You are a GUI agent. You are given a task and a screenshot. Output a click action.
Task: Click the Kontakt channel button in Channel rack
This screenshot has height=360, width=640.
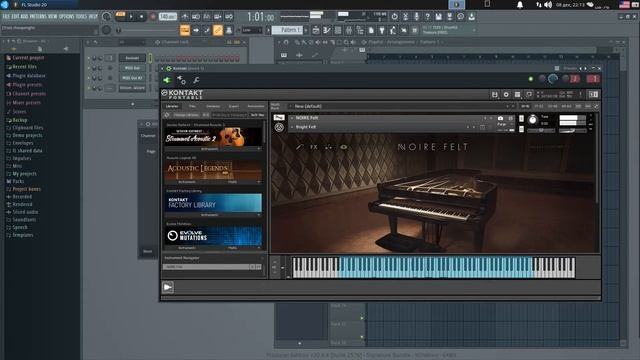[132, 58]
